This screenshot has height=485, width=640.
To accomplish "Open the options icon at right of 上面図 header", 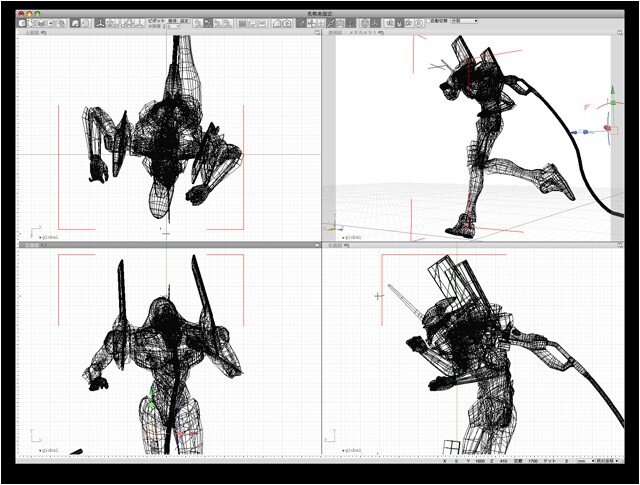I will point(317,33).
